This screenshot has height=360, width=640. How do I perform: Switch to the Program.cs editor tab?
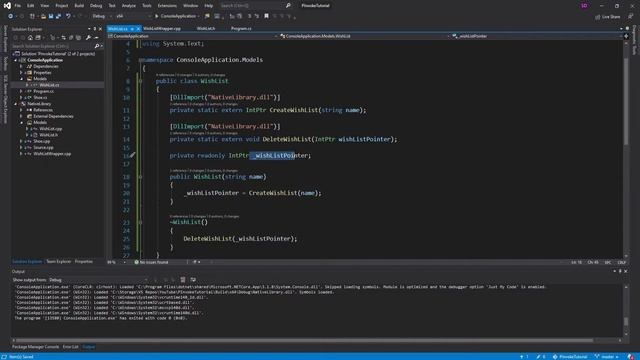click(241, 29)
